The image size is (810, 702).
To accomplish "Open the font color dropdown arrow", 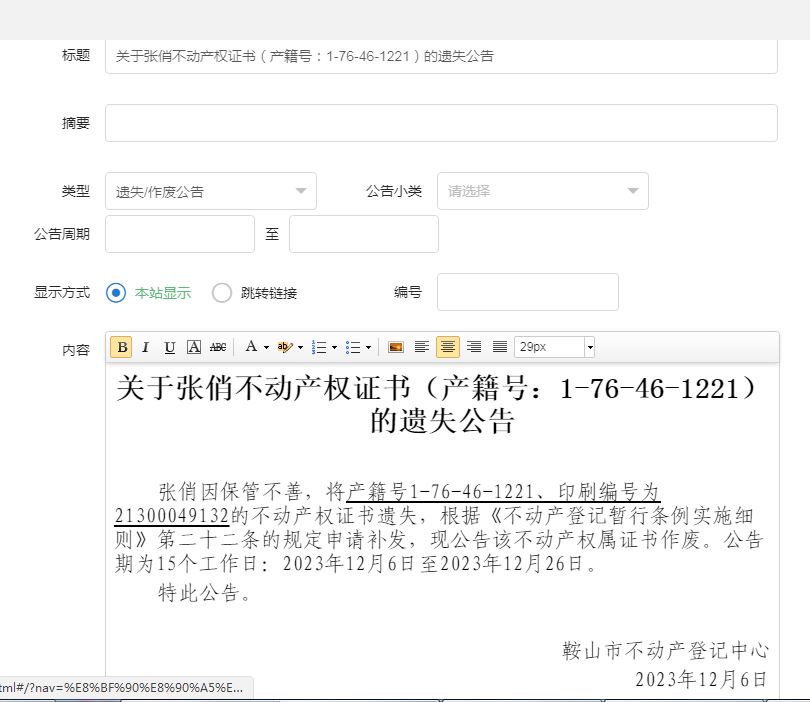I will [266, 347].
